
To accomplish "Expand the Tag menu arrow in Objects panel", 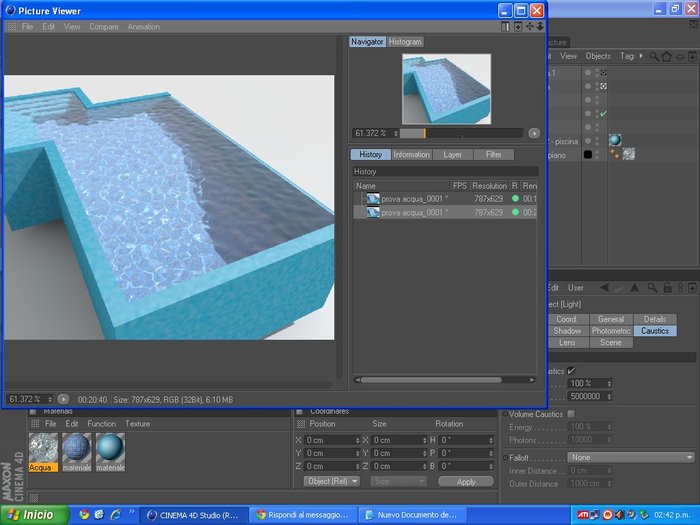I will pyautogui.click(x=641, y=56).
